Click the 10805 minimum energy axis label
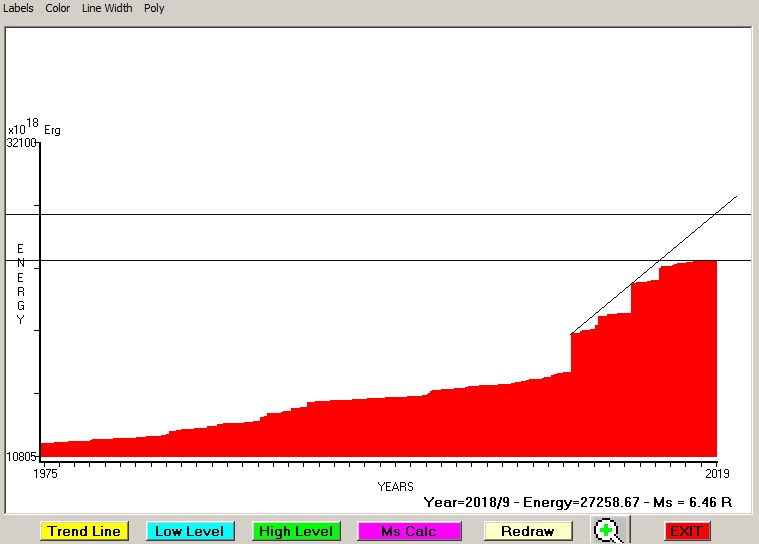The height and width of the screenshot is (544, 759). [x=21, y=457]
